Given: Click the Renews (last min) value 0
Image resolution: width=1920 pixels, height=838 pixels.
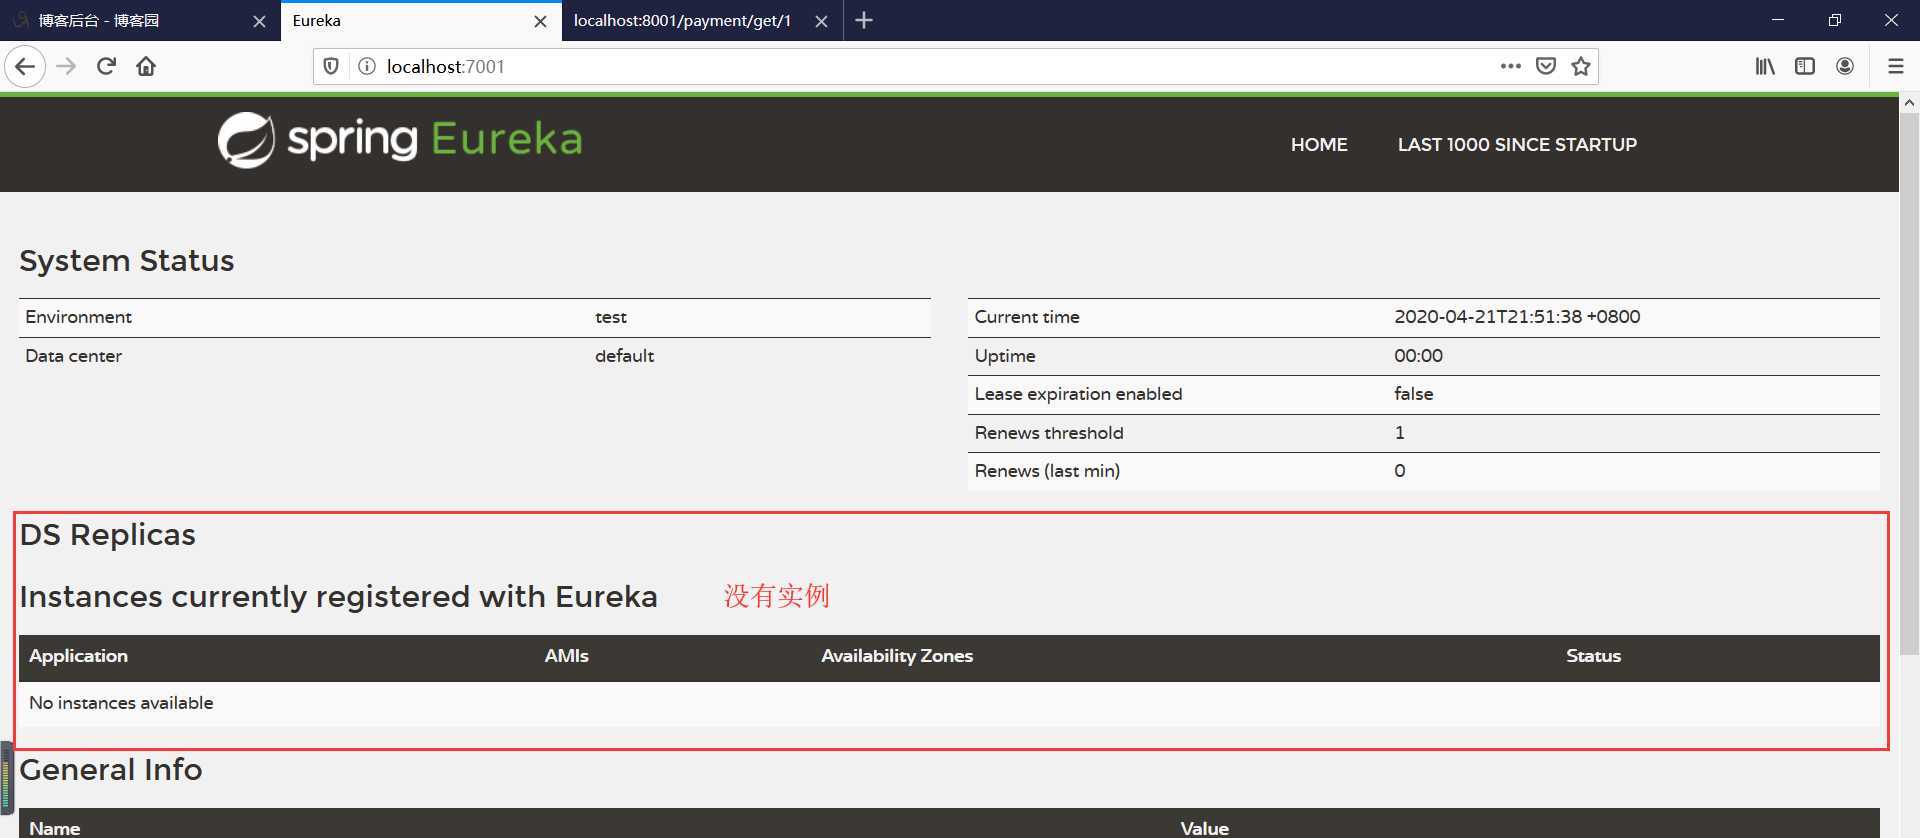Looking at the screenshot, I should click(1399, 471).
